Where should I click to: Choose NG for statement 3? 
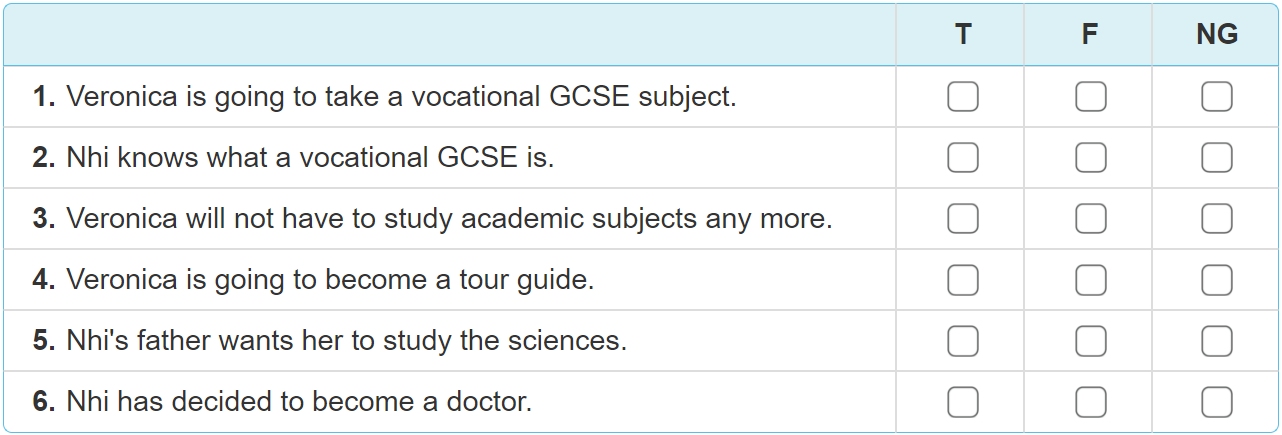click(x=1217, y=219)
